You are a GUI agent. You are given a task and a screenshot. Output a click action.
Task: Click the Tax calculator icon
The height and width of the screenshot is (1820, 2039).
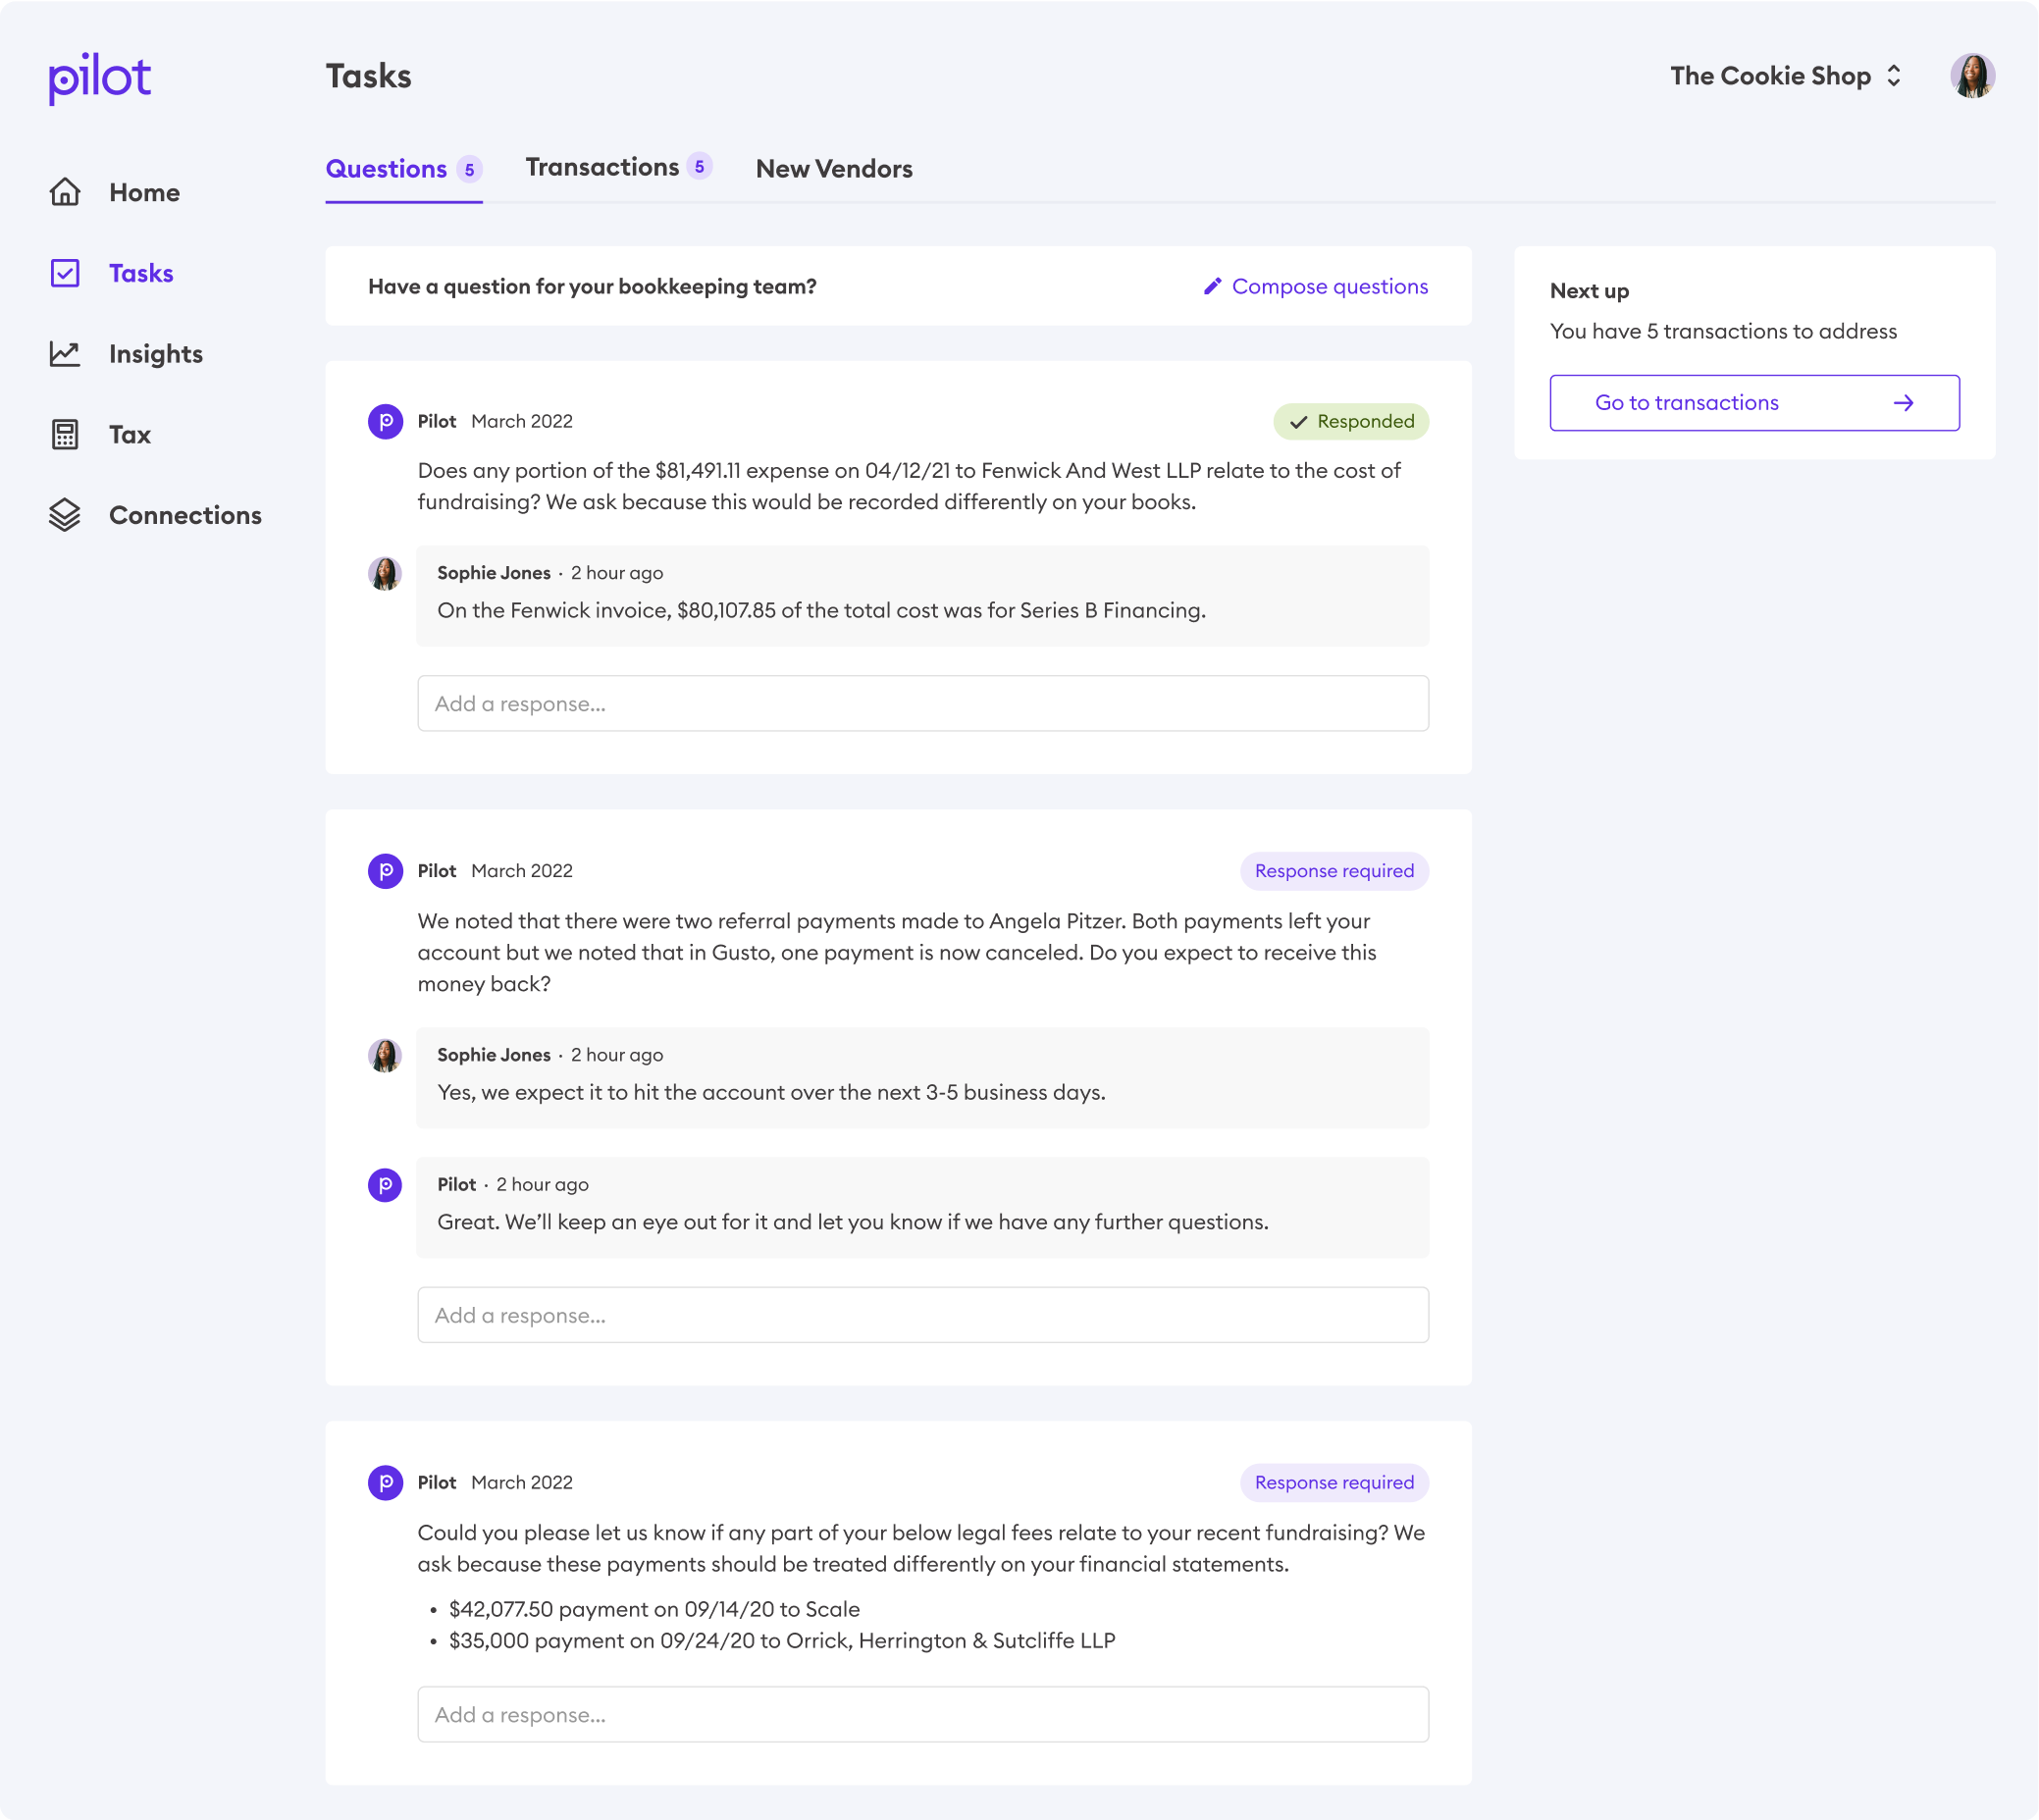65,434
